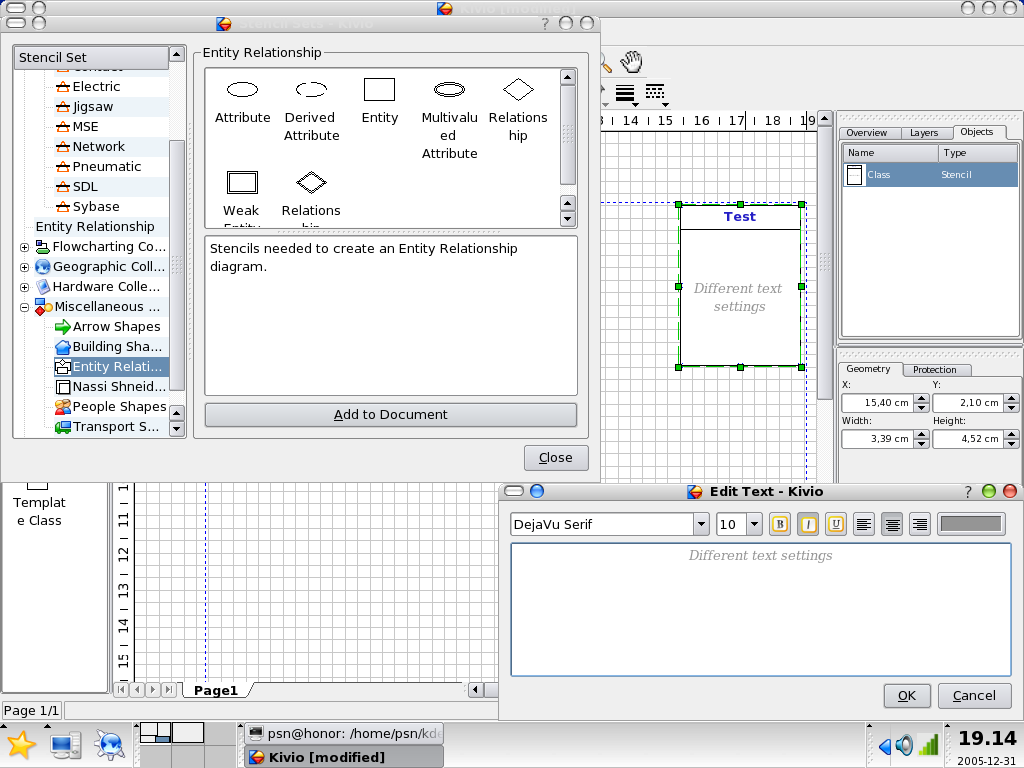1024x768 pixels.
Task: Click inside the X position field
Action: click(x=877, y=403)
